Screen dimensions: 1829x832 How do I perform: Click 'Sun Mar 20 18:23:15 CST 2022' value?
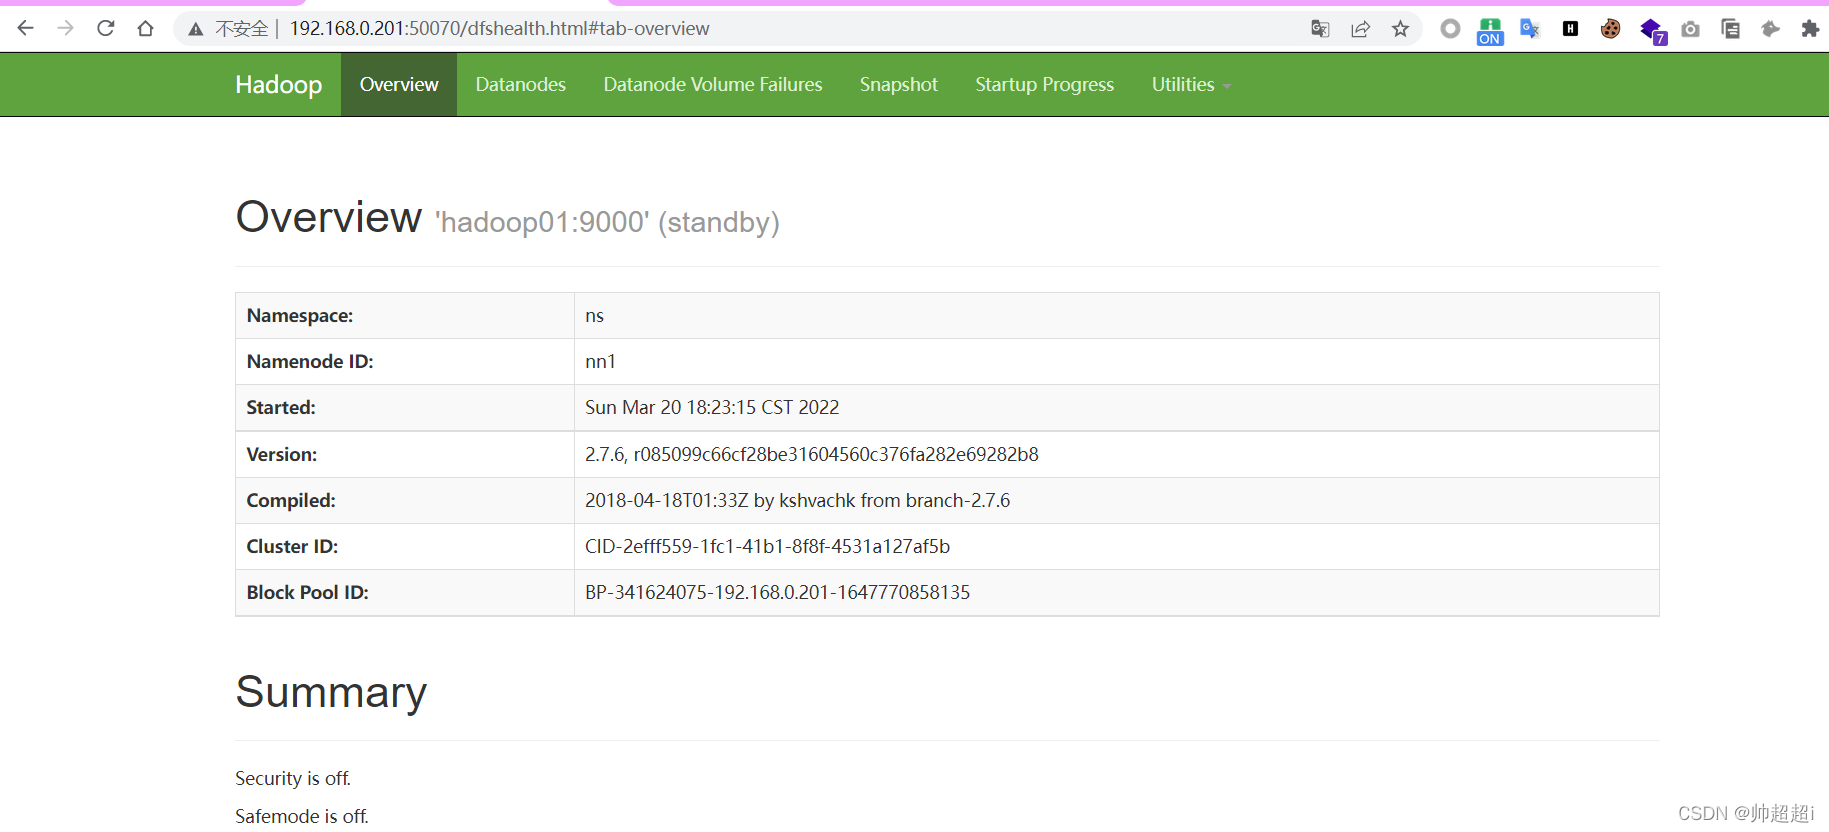(x=712, y=408)
